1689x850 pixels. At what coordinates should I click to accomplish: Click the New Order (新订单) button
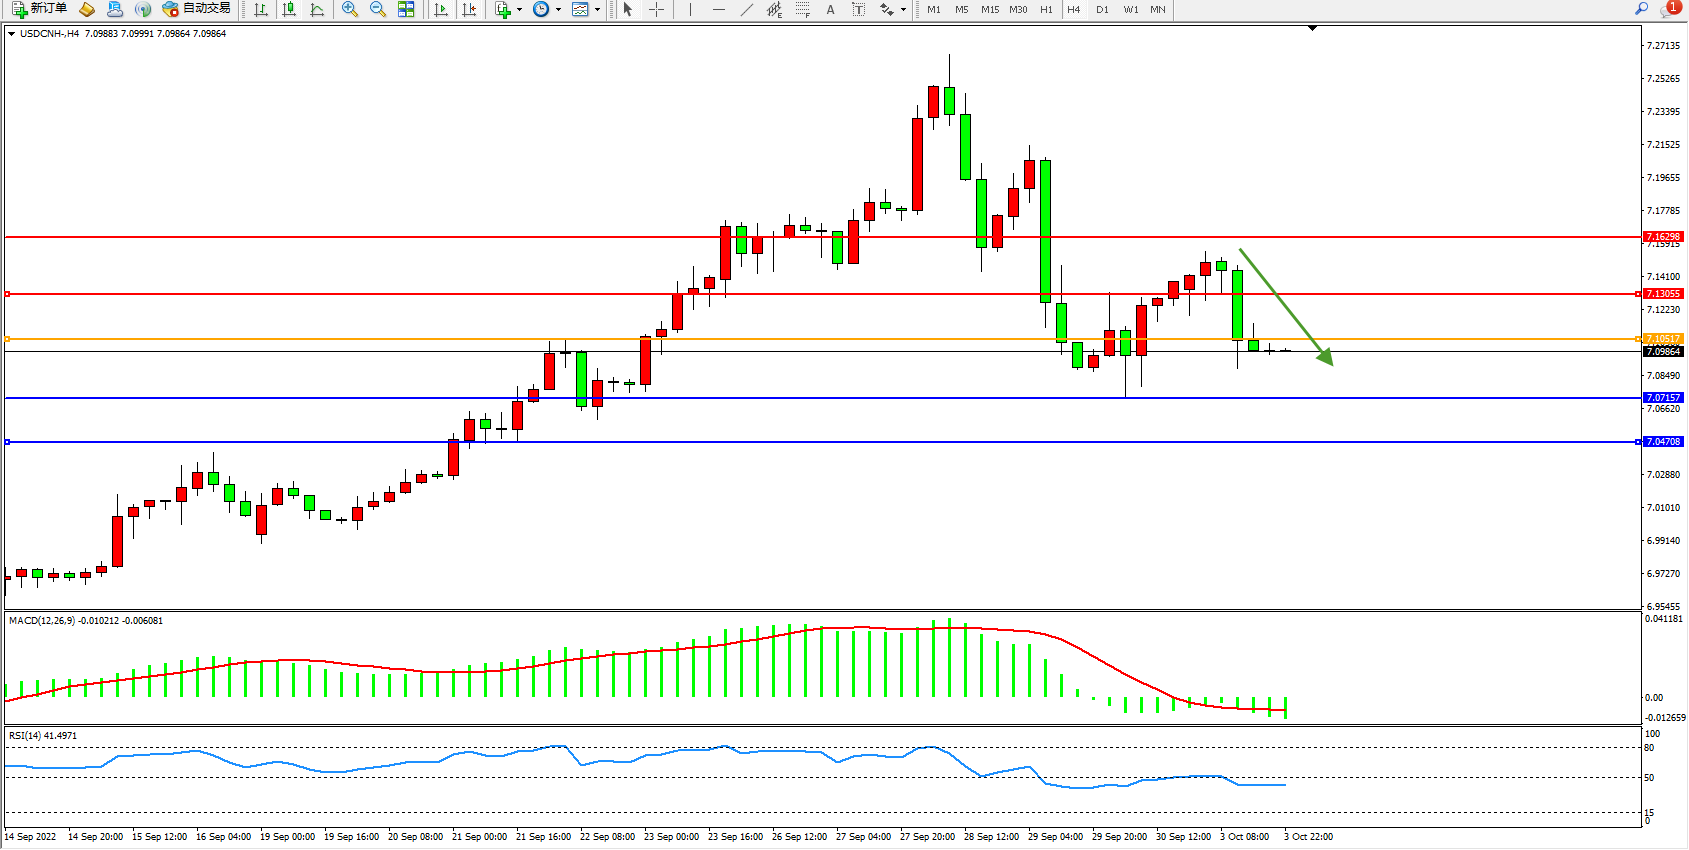(x=40, y=9)
